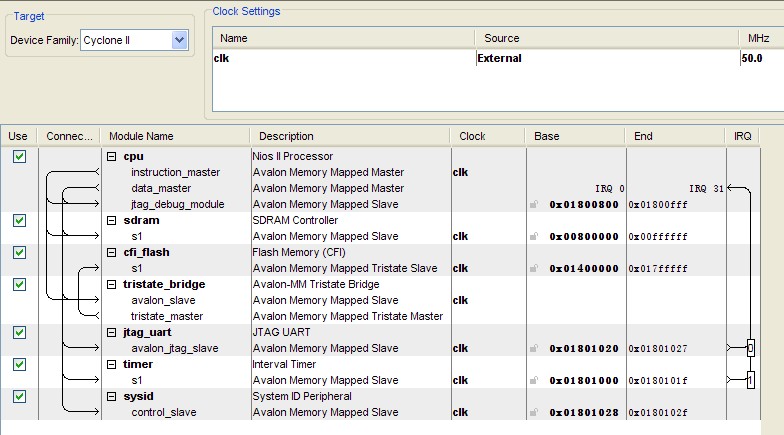Lock the timer s1 base address 0x01801000

(x=537, y=381)
